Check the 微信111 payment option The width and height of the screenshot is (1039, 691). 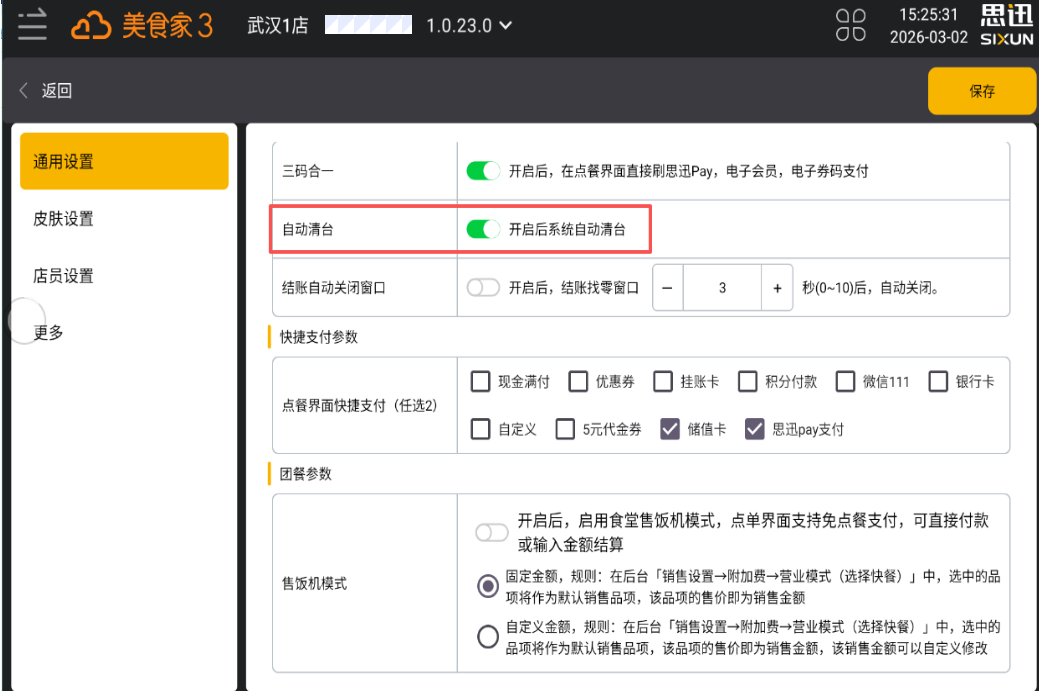coord(845,381)
